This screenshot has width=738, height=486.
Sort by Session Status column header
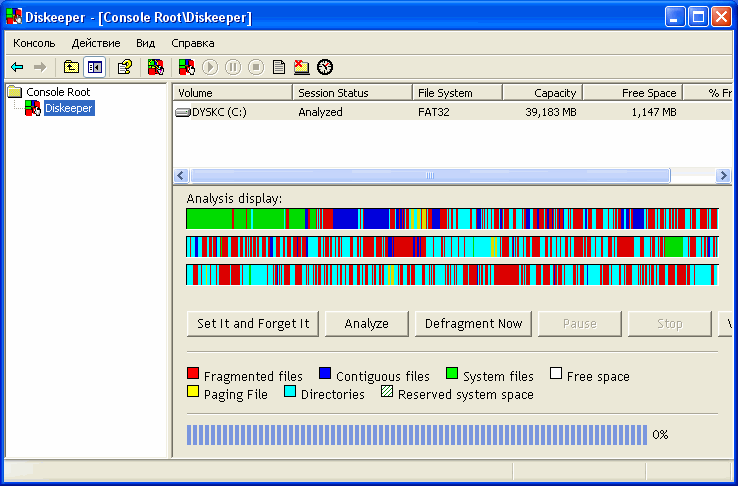(352, 93)
